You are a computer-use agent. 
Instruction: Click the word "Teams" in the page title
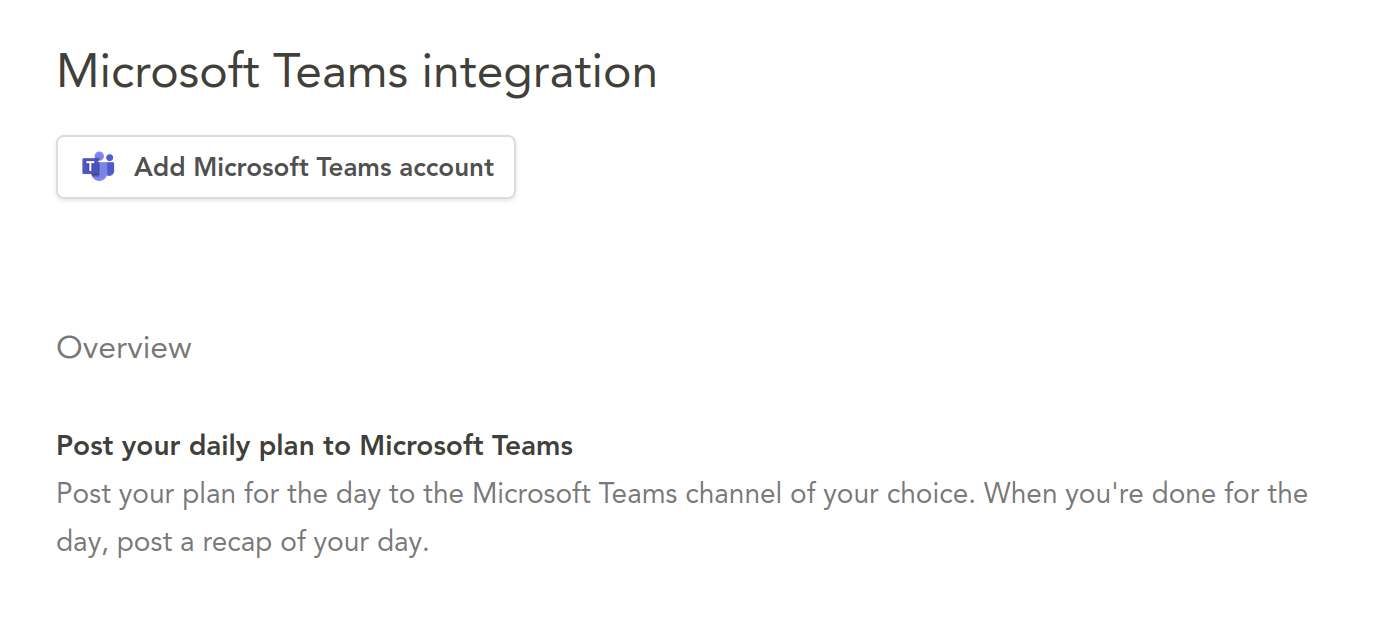coord(340,73)
